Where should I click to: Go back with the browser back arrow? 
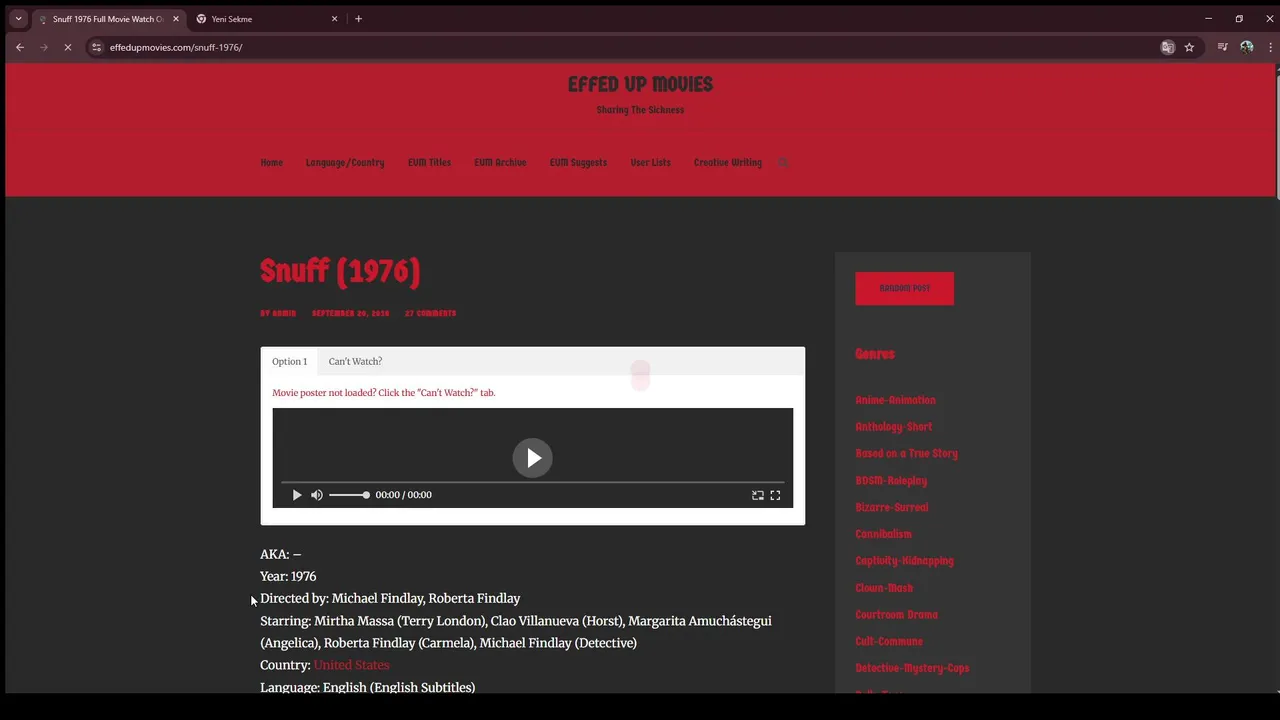[x=20, y=47]
